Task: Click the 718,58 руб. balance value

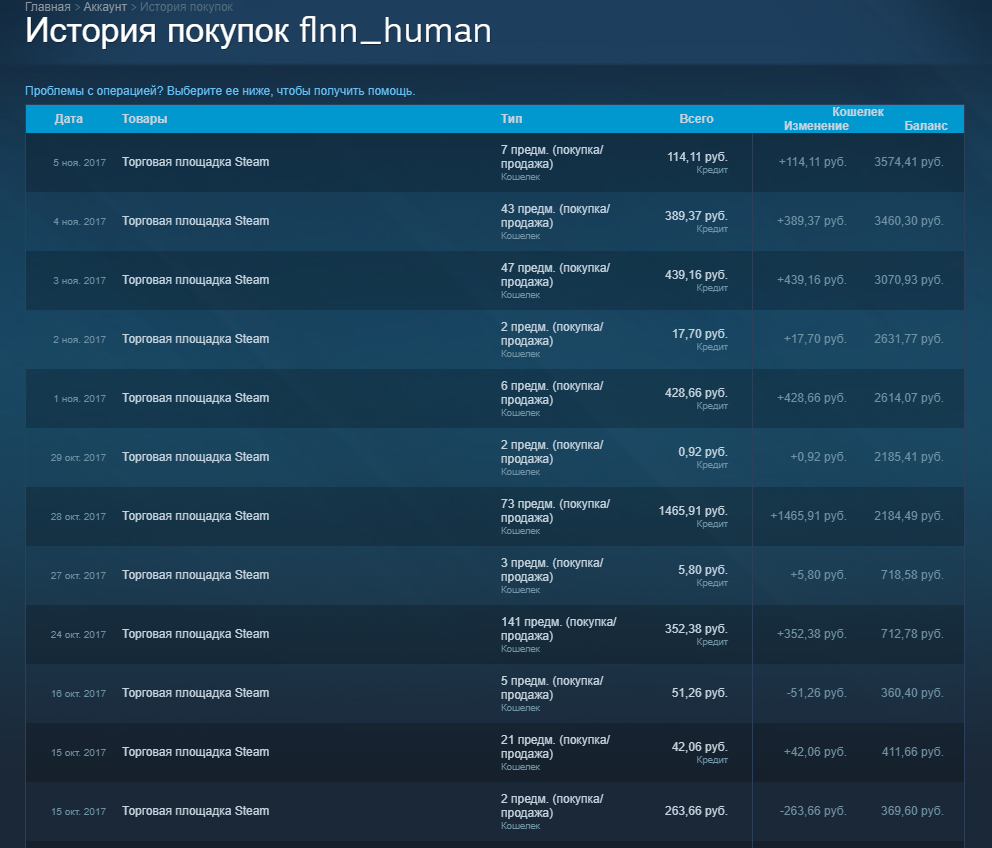Action: (912, 575)
